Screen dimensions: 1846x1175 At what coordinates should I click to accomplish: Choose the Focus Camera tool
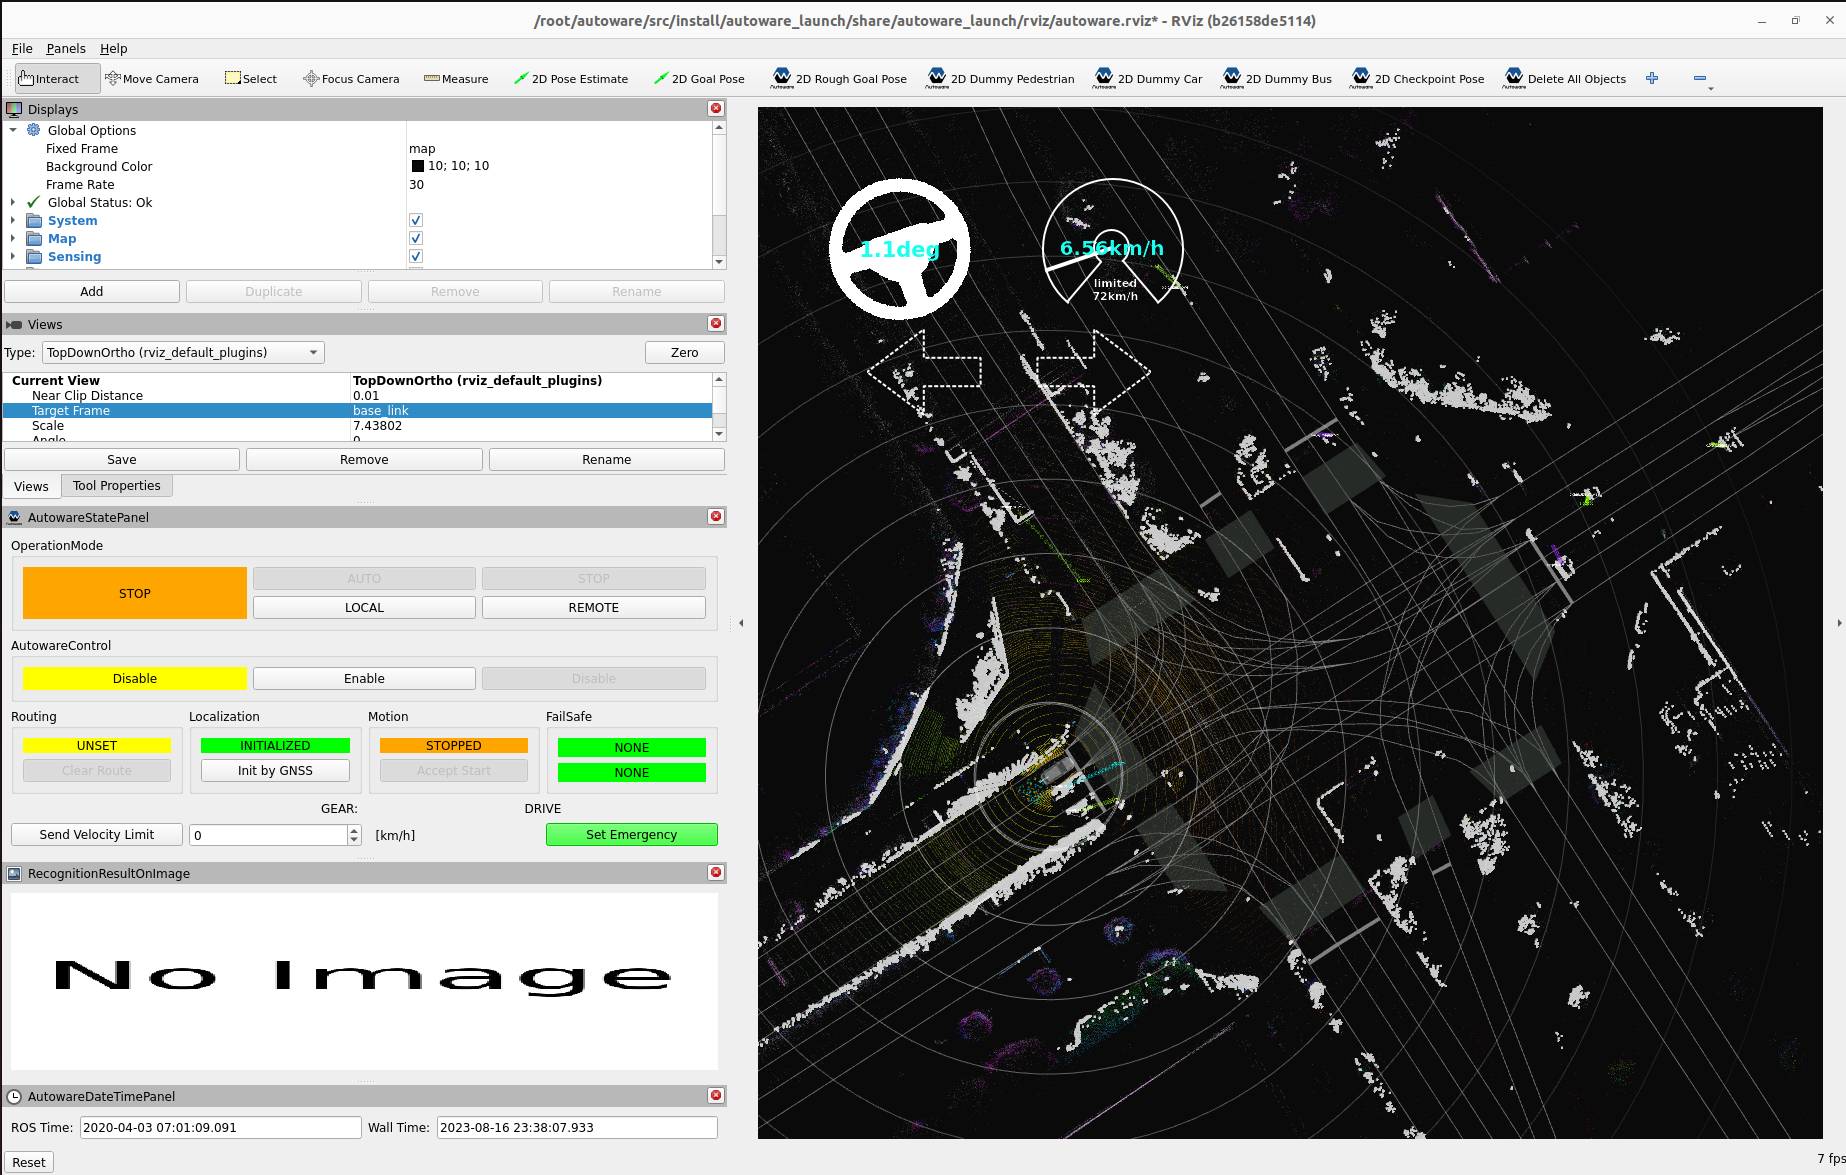(351, 79)
